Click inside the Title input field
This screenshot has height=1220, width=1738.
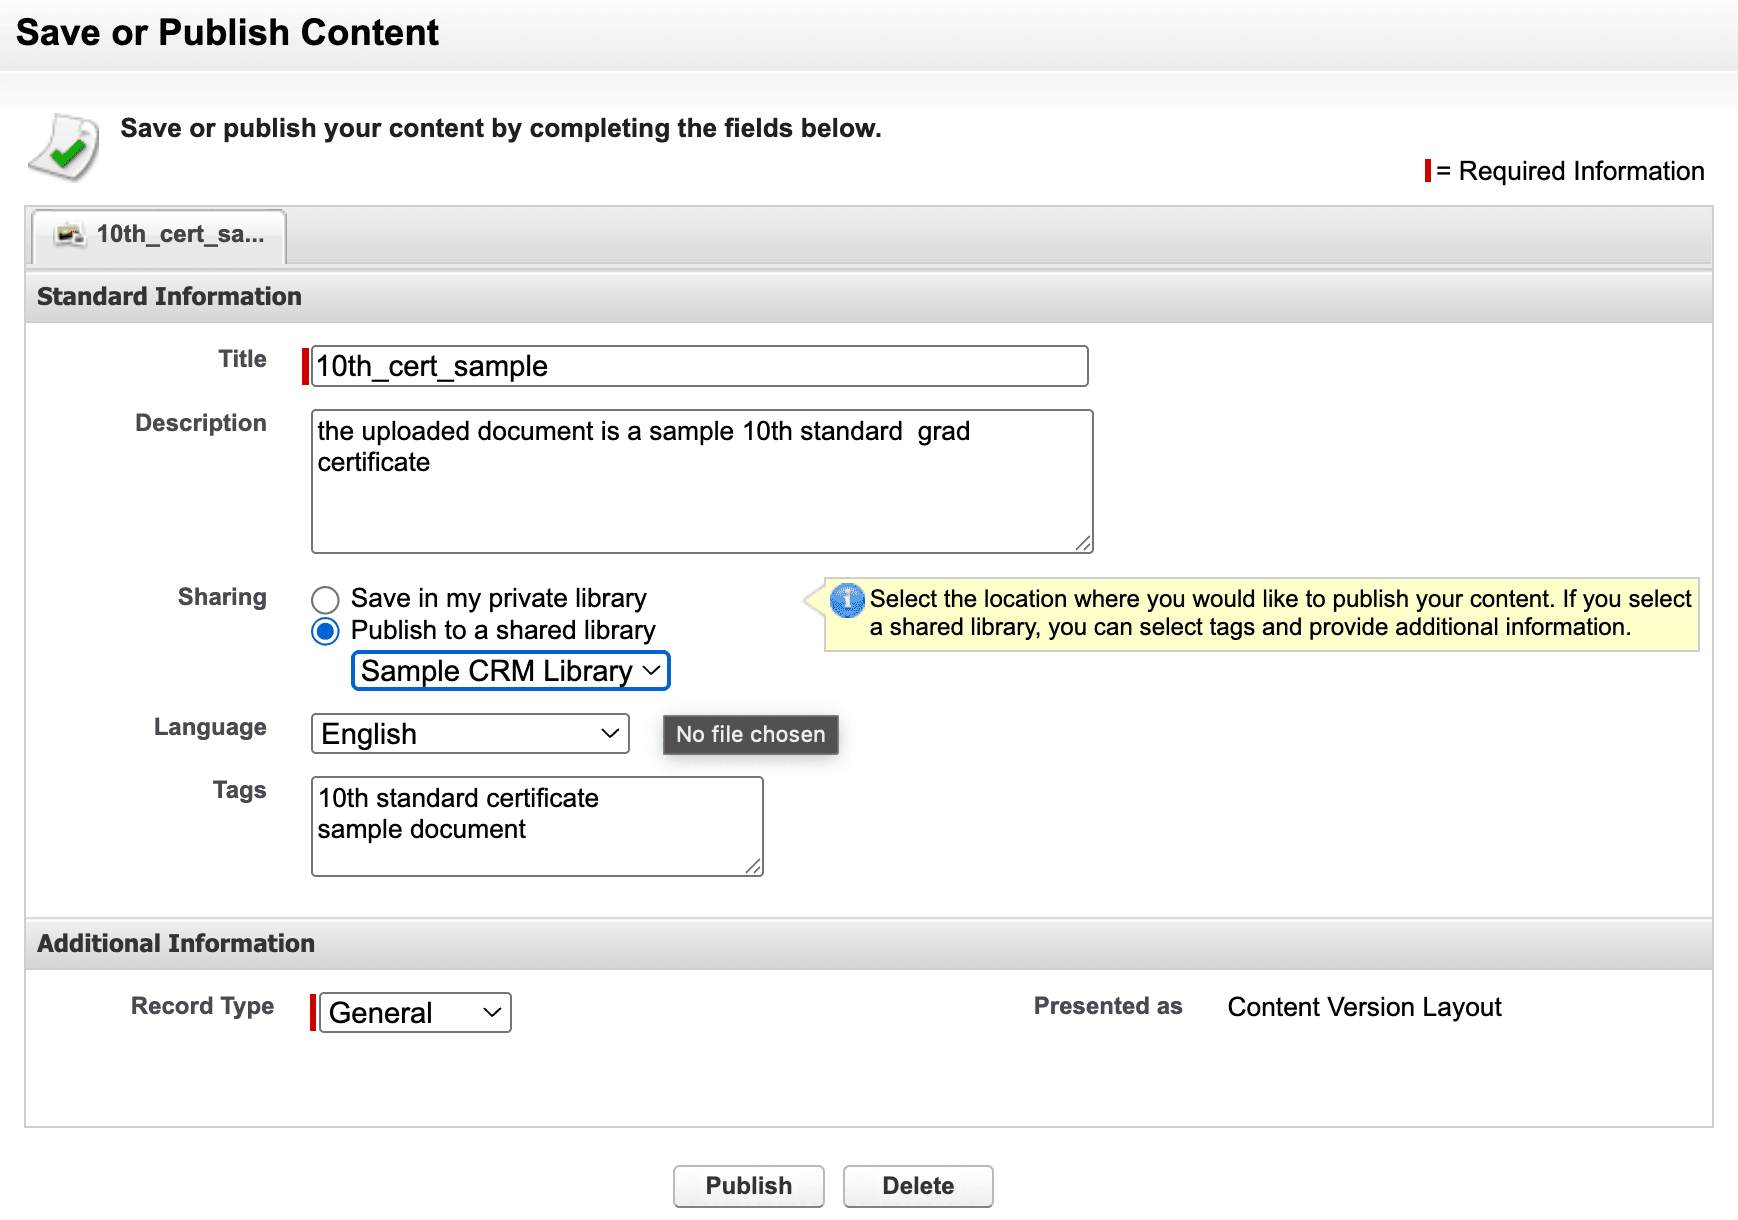(x=698, y=366)
